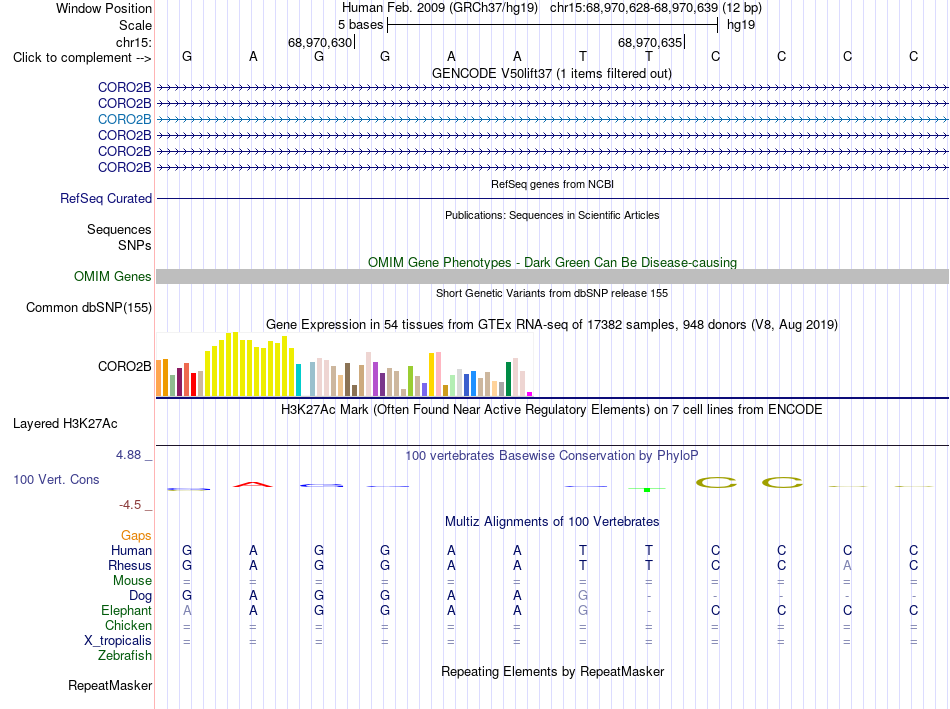Click the 100 Vert. Cons track label

[56, 479]
